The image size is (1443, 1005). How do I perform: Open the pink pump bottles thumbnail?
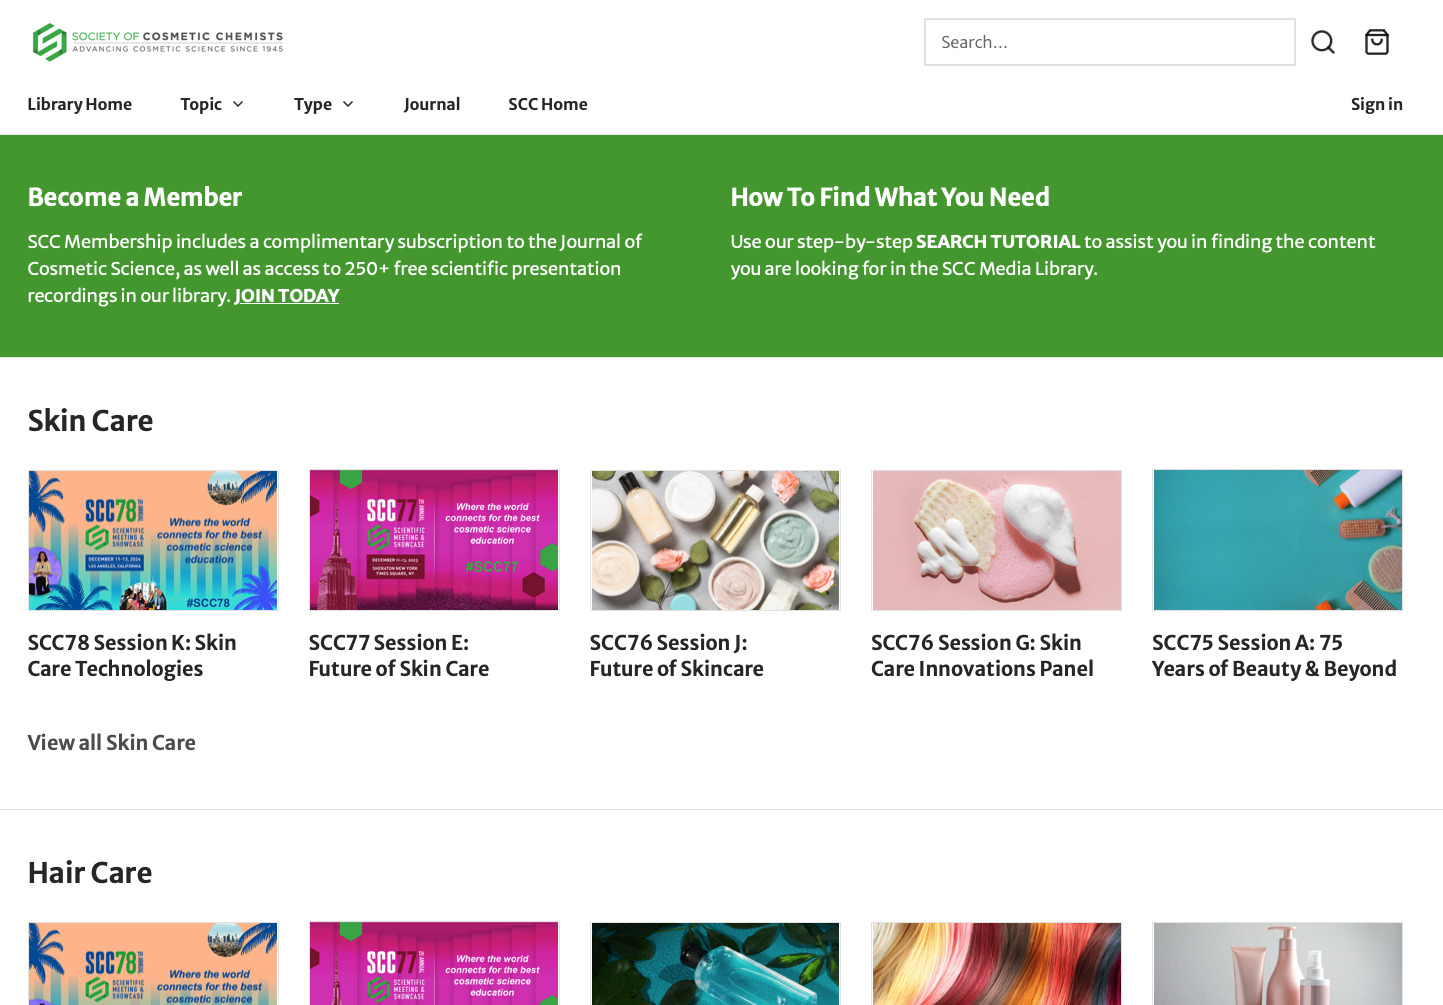[x=1277, y=963]
